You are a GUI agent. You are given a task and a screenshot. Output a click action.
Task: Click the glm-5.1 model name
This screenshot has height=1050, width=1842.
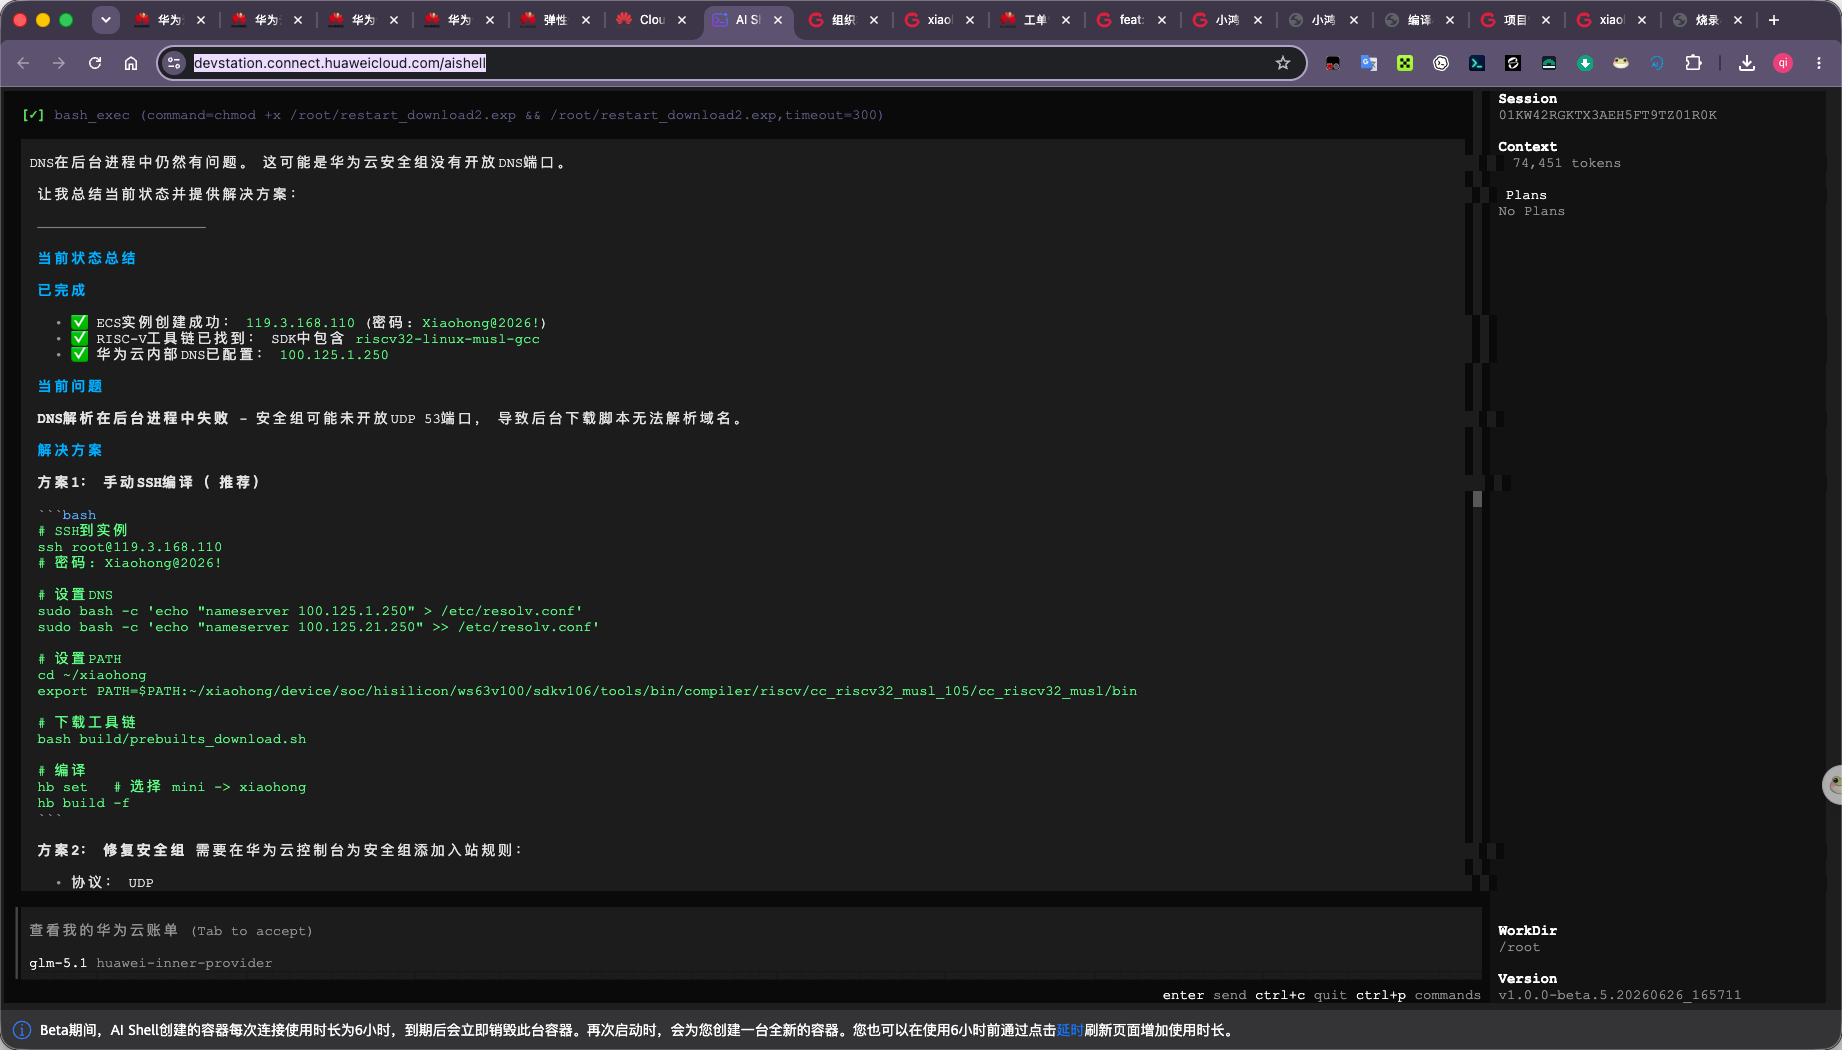click(58, 963)
